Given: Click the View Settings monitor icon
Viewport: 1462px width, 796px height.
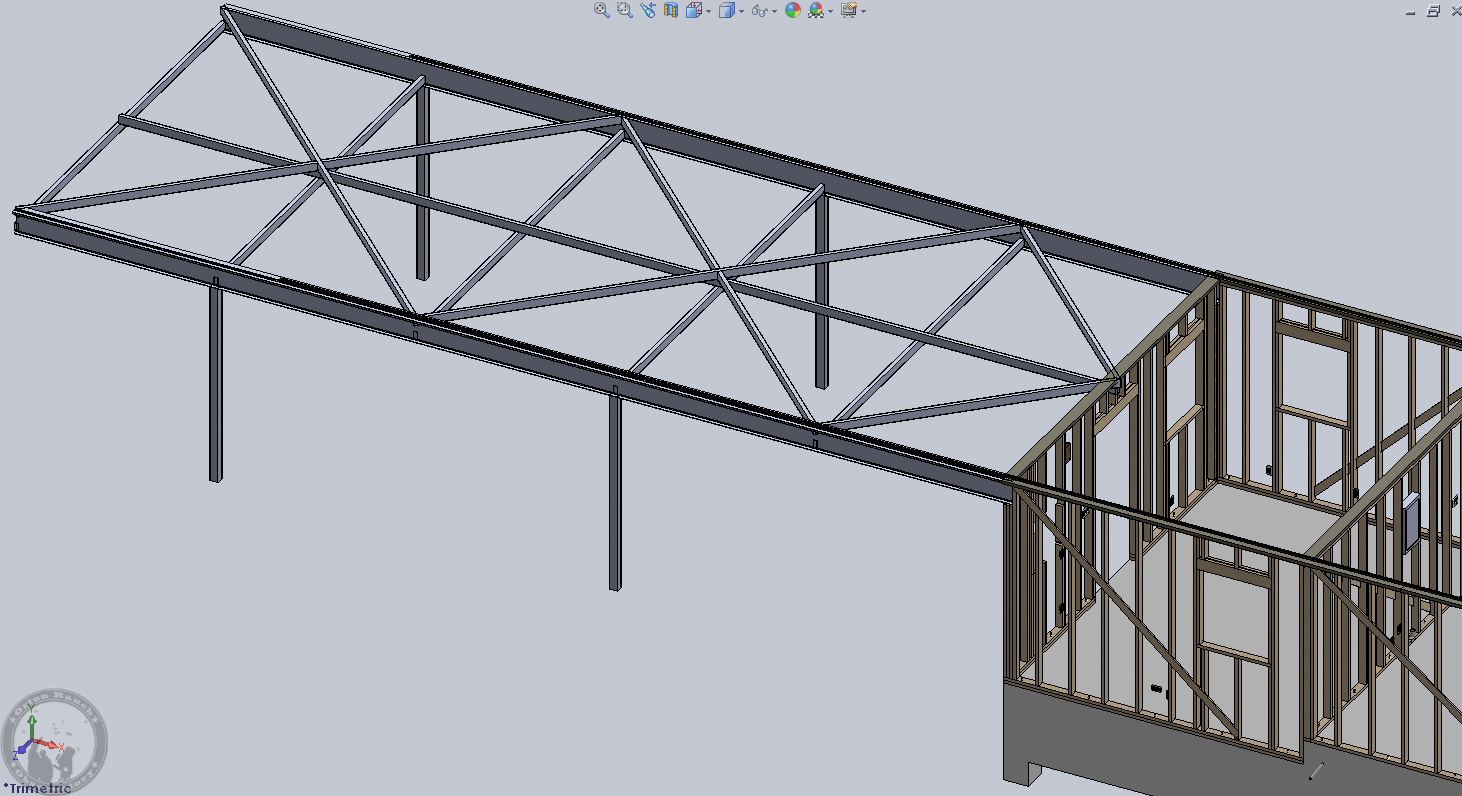Looking at the screenshot, I should pyautogui.click(x=849, y=10).
